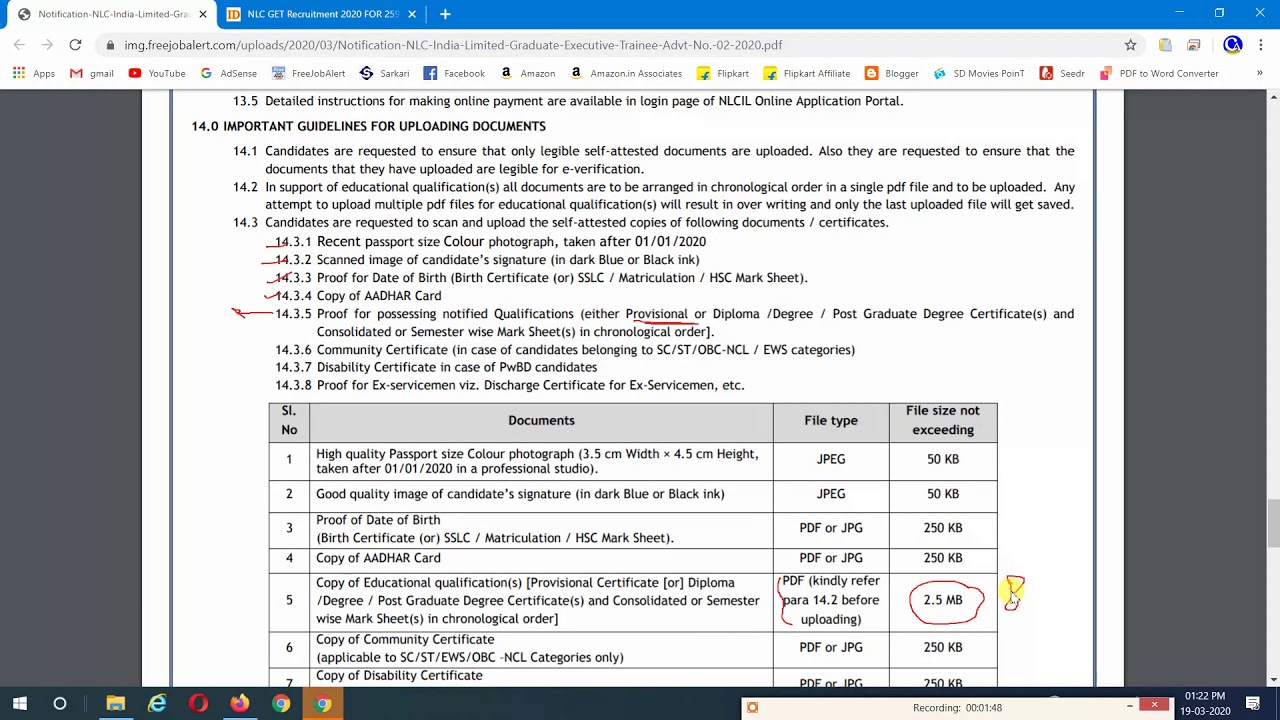The height and width of the screenshot is (720, 1280).
Task: Open the gmail bookmark
Action: [91, 73]
